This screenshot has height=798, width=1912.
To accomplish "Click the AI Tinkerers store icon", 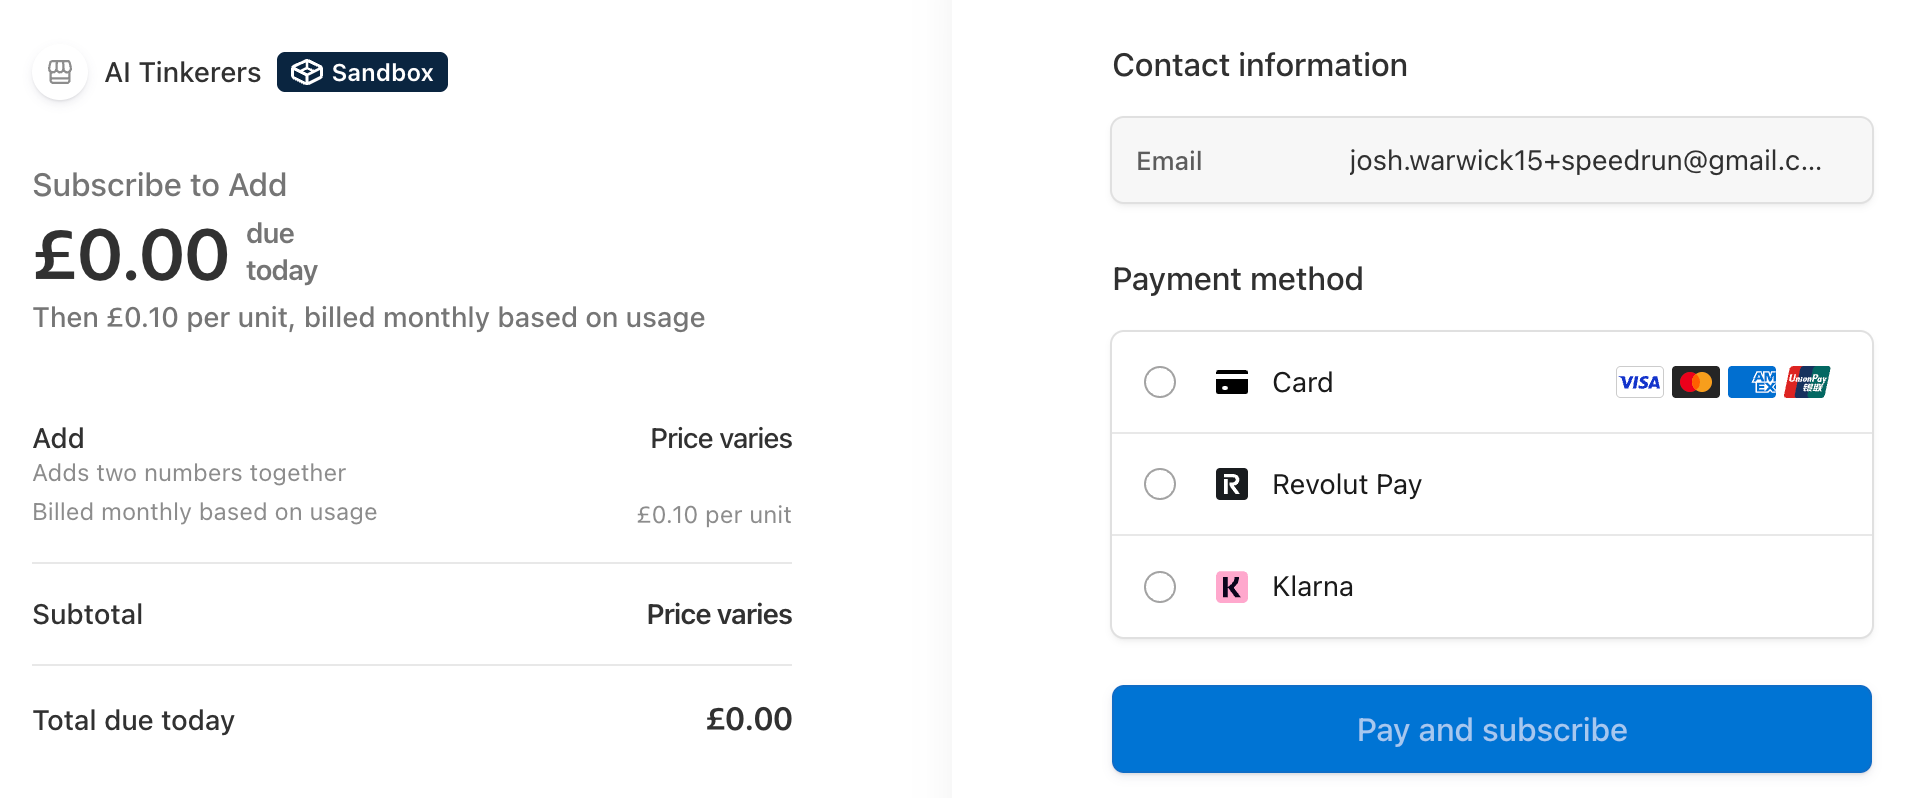I will [x=60, y=72].
